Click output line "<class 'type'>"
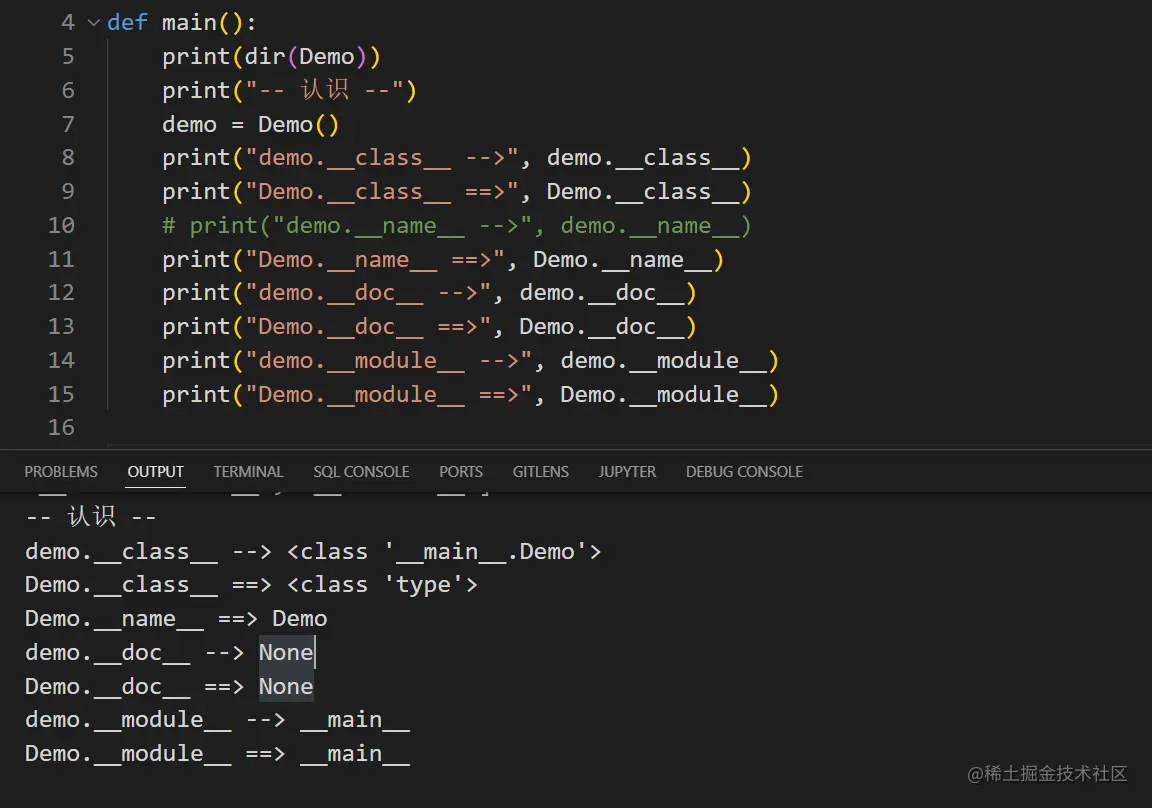The height and width of the screenshot is (808, 1152). 251,585
